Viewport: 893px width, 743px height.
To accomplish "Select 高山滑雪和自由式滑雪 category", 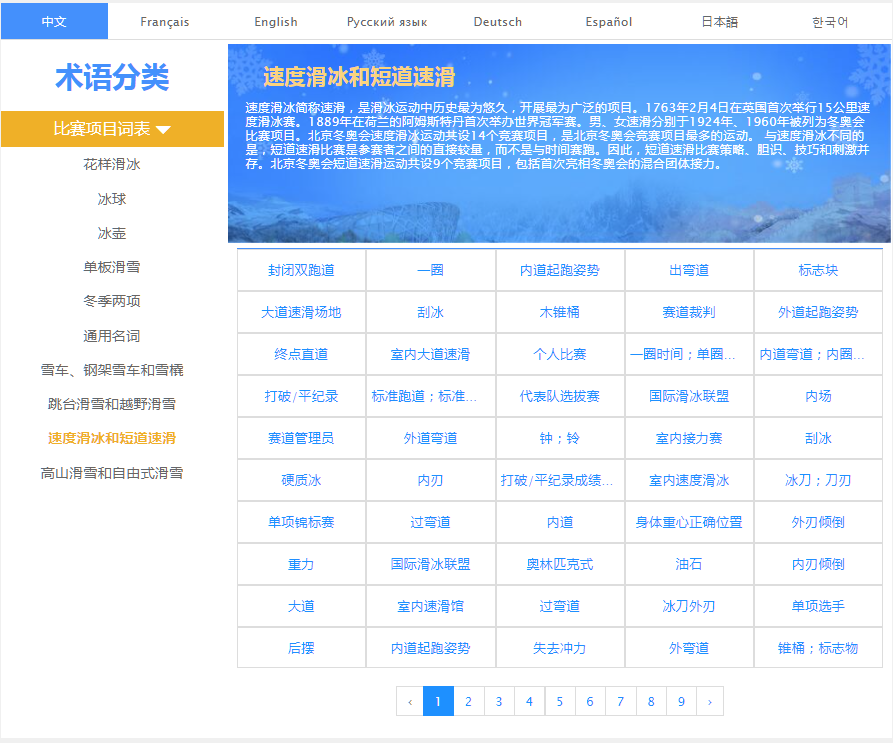I will 112,473.
